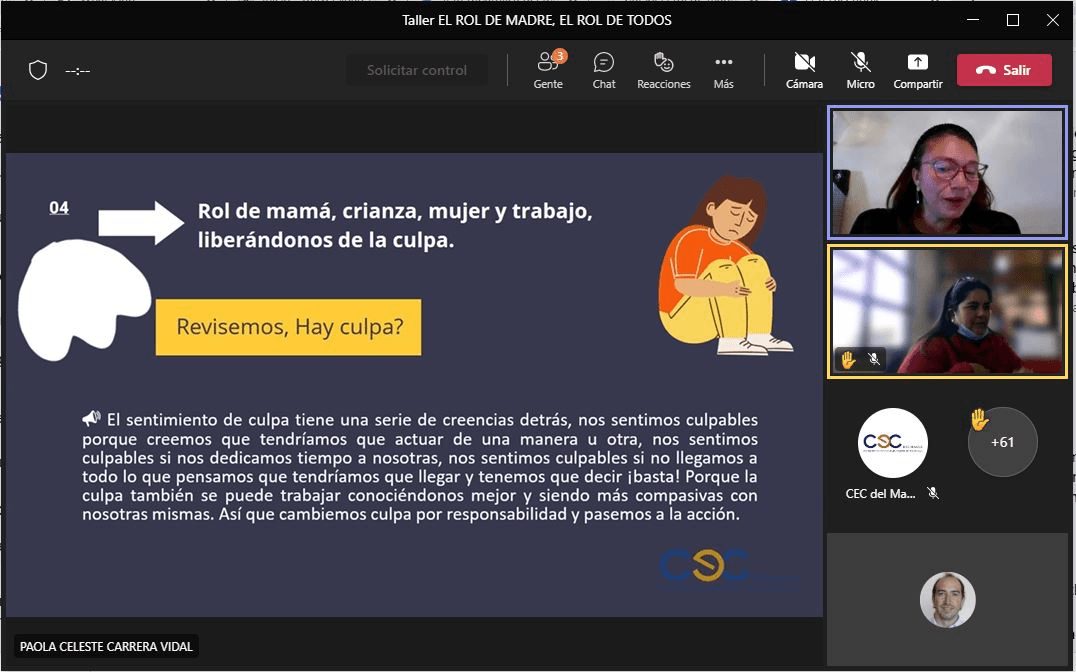Click the bottom participant profile photo
This screenshot has height=672, width=1076.
tap(947, 599)
